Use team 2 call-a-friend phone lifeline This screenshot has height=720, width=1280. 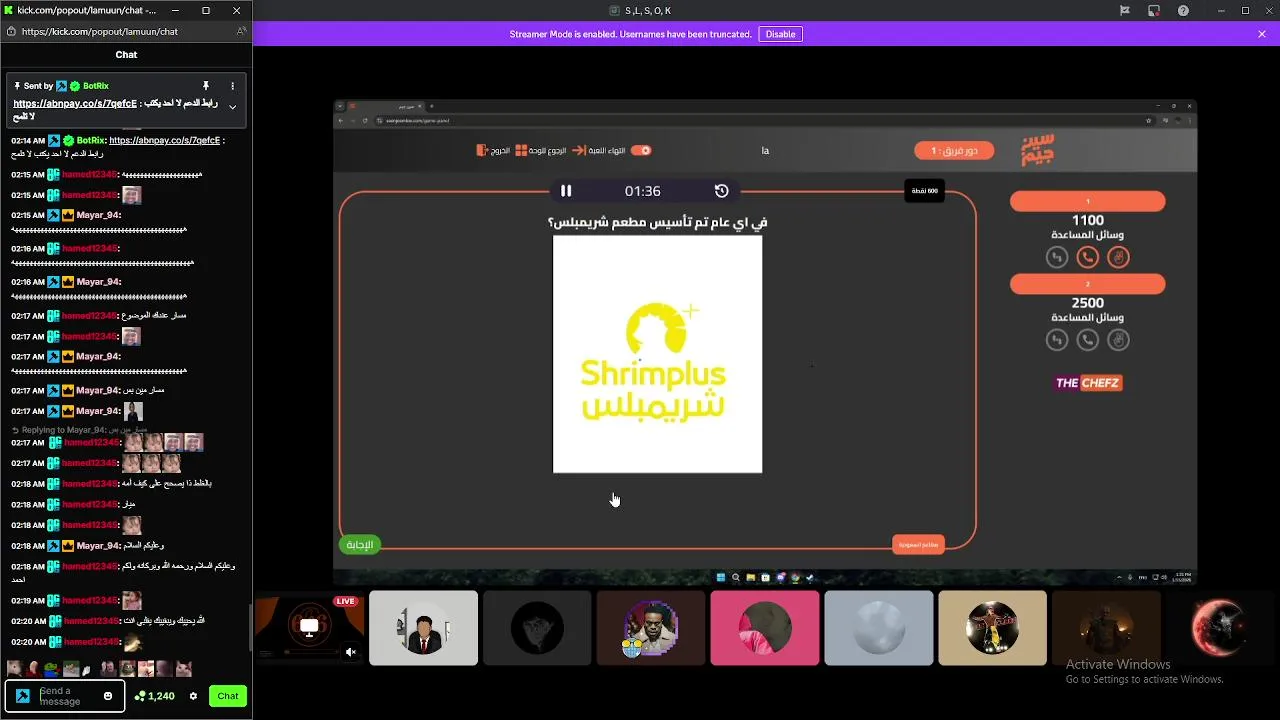pos(1088,340)
